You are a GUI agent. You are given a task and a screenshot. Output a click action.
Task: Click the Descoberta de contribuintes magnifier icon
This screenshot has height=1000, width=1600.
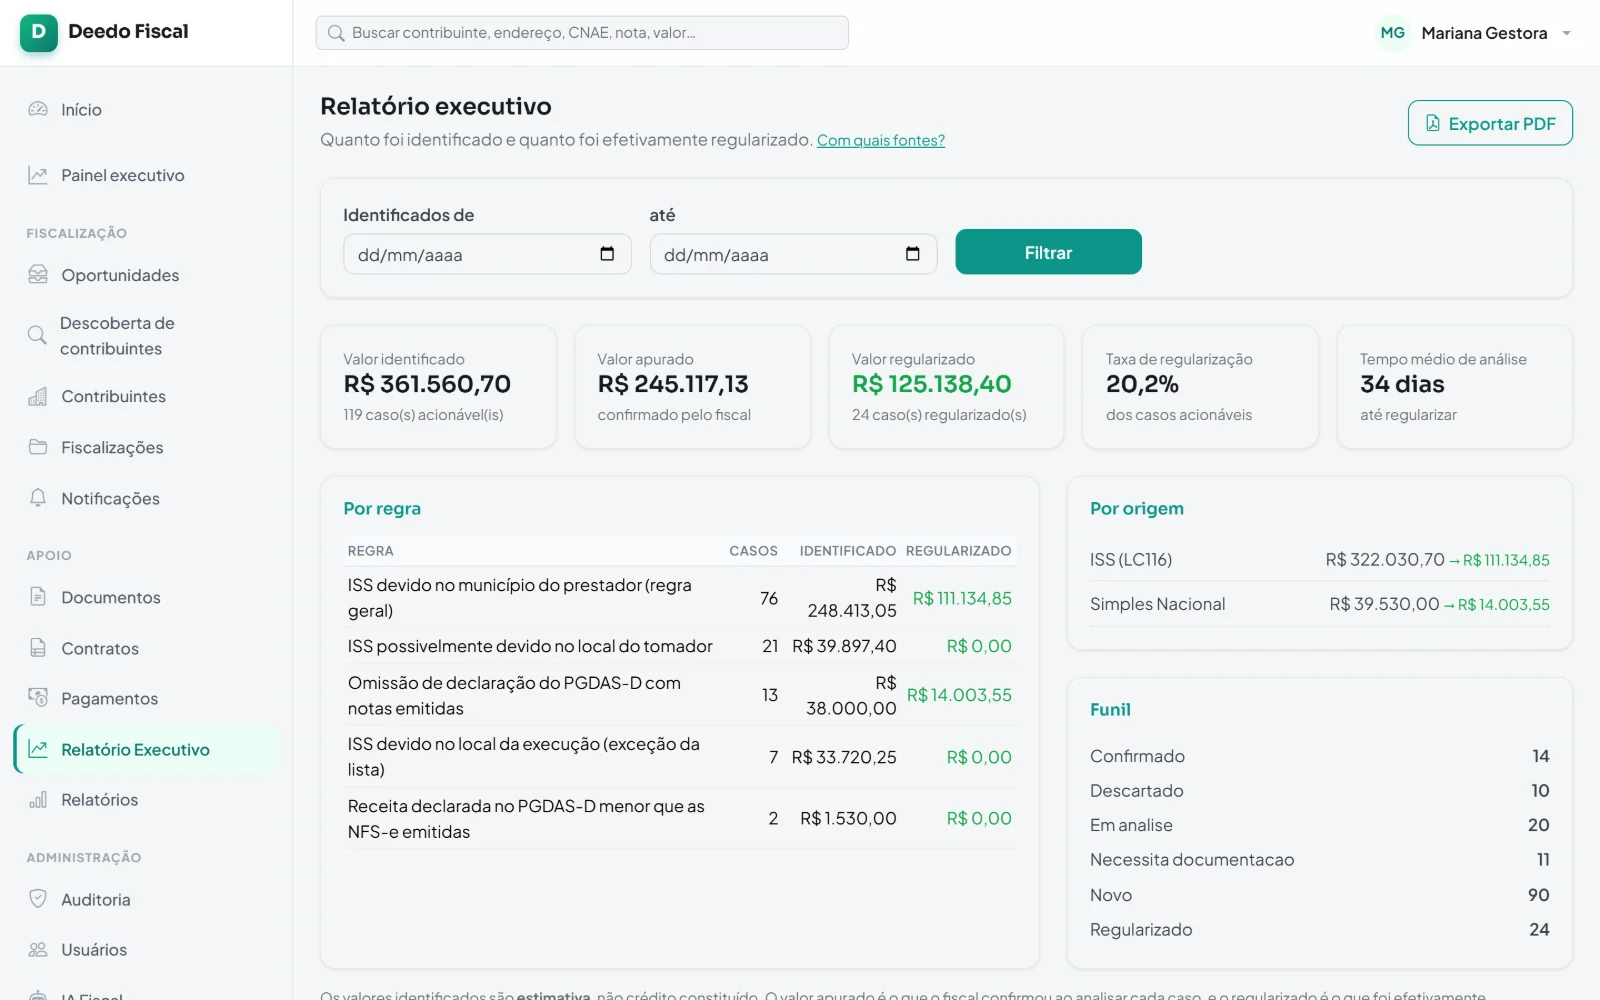[37, 335]
